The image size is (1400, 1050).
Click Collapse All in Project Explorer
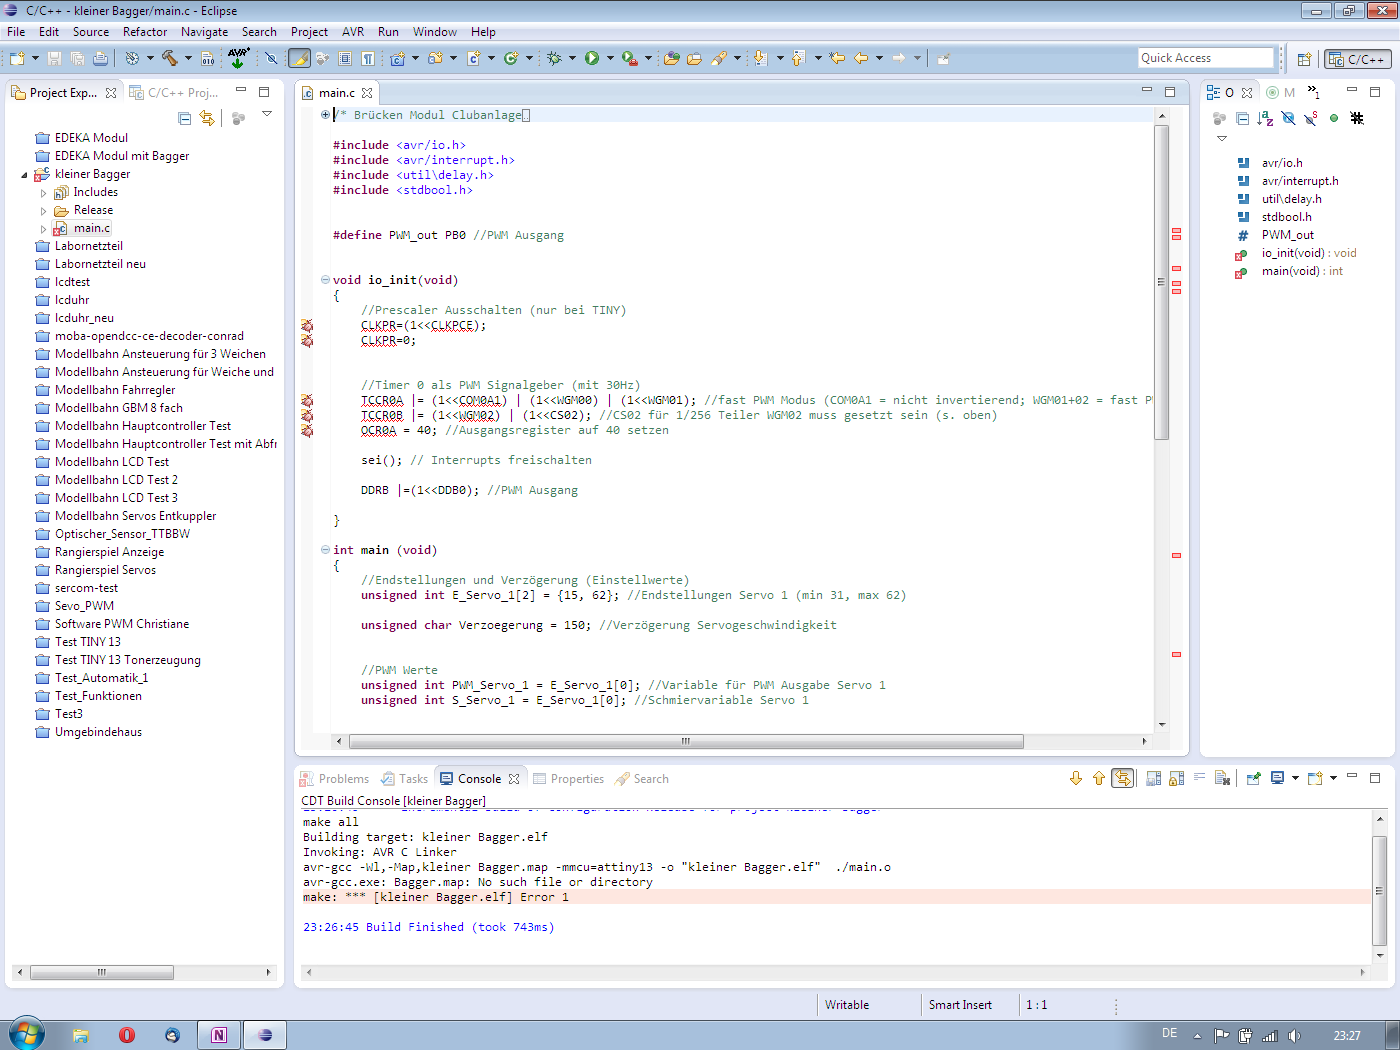tap(184, 118)
